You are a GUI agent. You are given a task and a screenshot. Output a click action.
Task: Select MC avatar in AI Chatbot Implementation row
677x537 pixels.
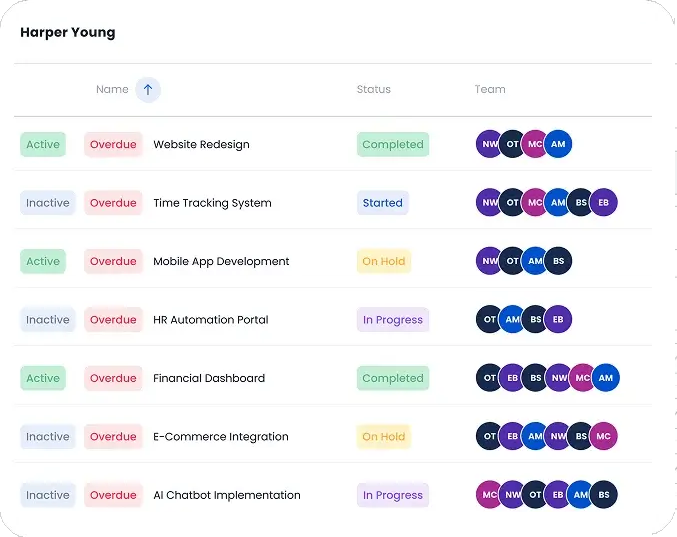click(488, 495)
